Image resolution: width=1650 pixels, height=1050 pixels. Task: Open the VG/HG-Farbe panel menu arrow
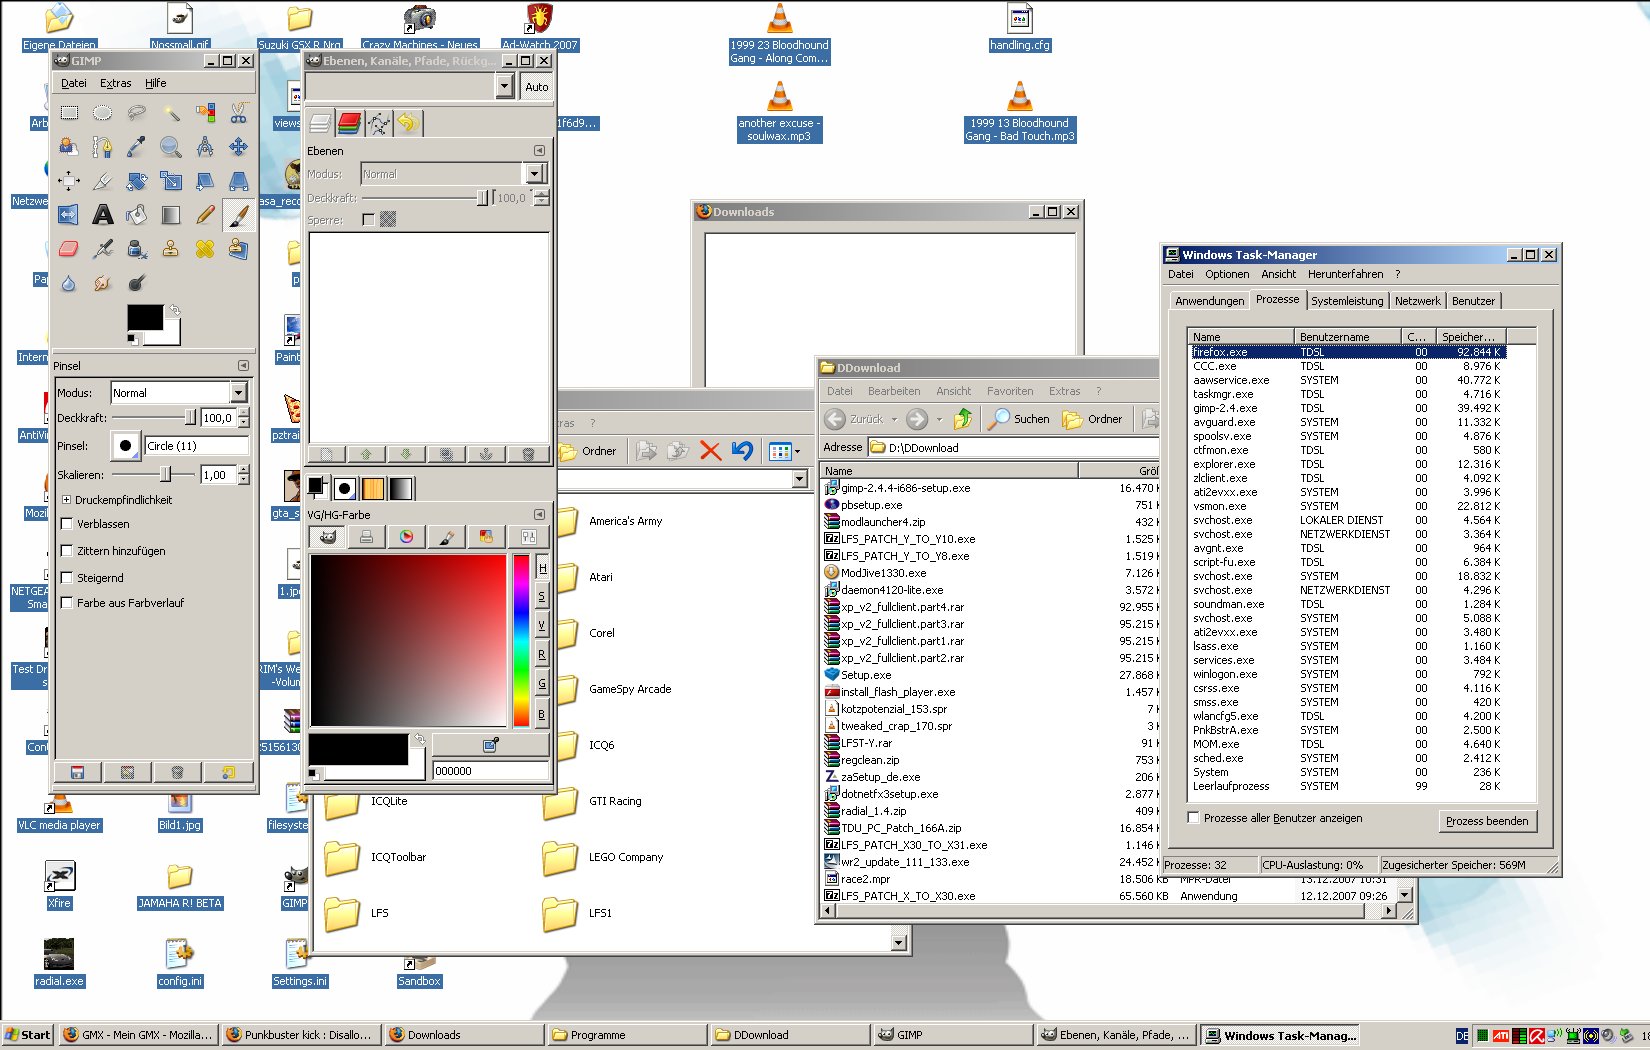539,515
